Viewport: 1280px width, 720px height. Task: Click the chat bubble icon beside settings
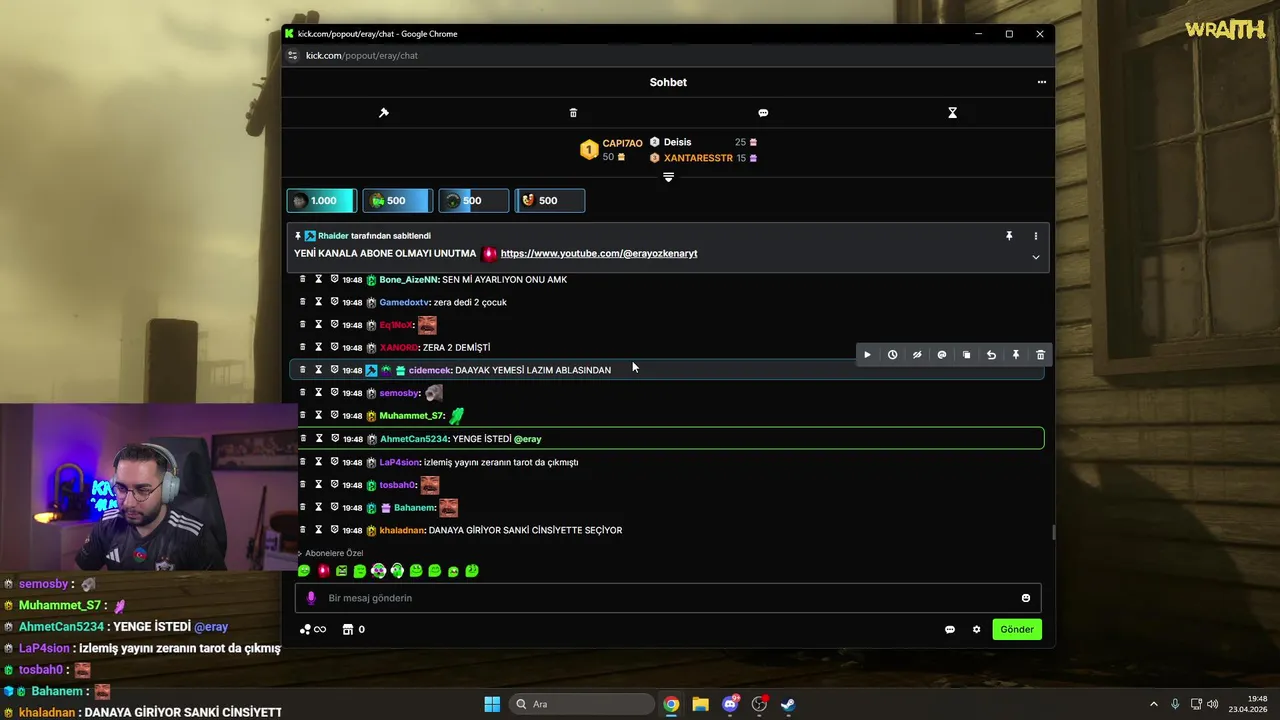[950, 629]
